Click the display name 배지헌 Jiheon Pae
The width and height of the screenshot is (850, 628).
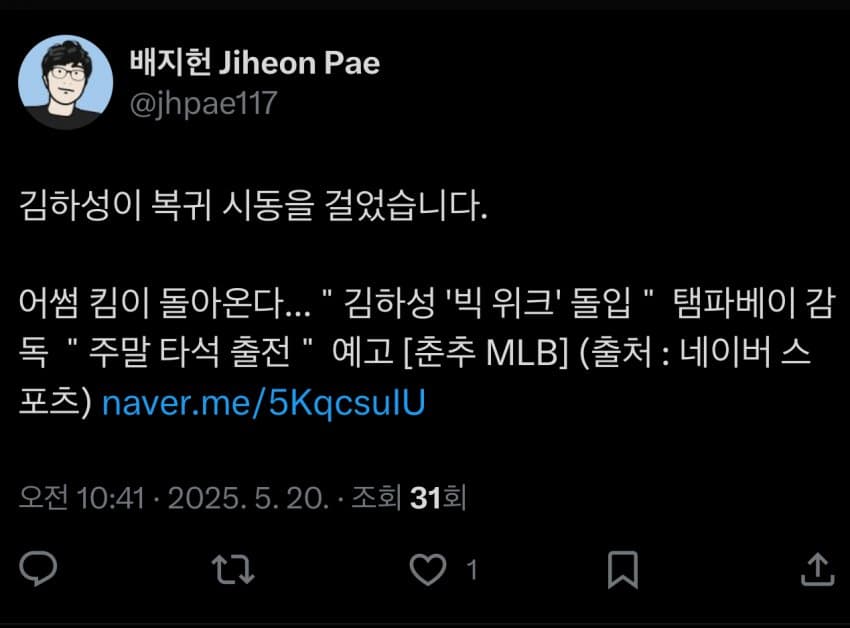pyautogui.click(x=255, y=62)
